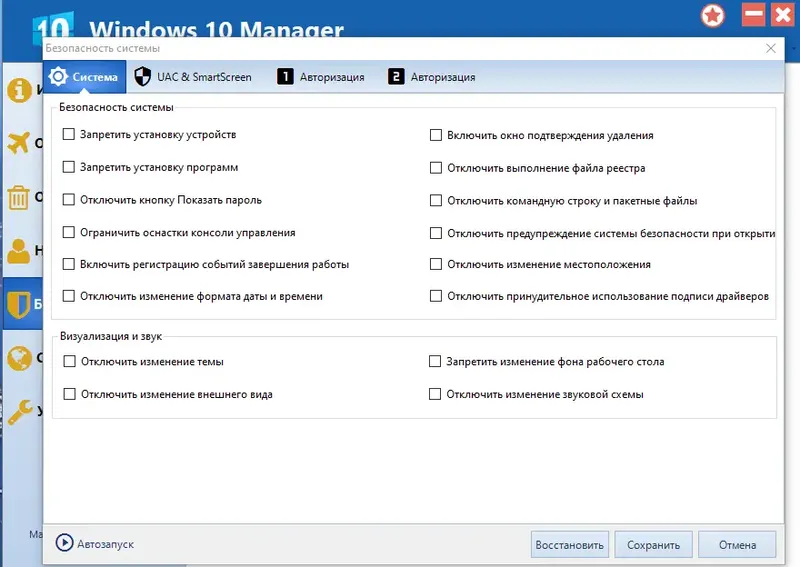Toggle Отключить предупреждение системы безопасности checkbox
Image resolution: width=800 pixels, height=567 pixels.
[436, 233]
